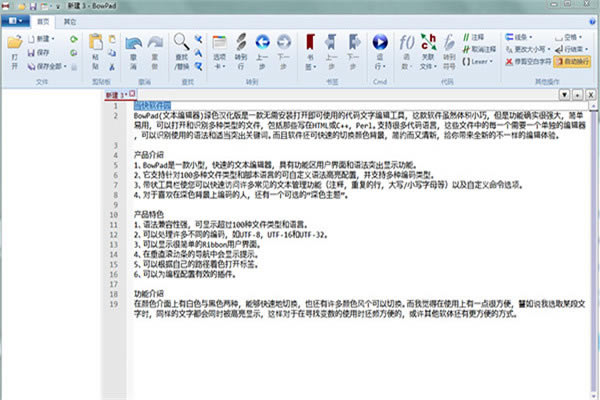The height and width of the screenshot is (400, 600).
Task: Open the 关联文件 dropdown
Action: (428, 51)
